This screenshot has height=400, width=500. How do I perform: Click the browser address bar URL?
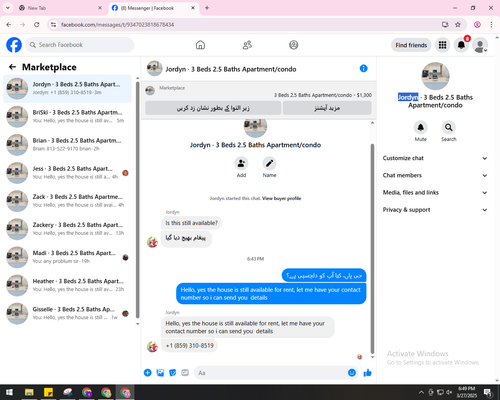[118, 25]
